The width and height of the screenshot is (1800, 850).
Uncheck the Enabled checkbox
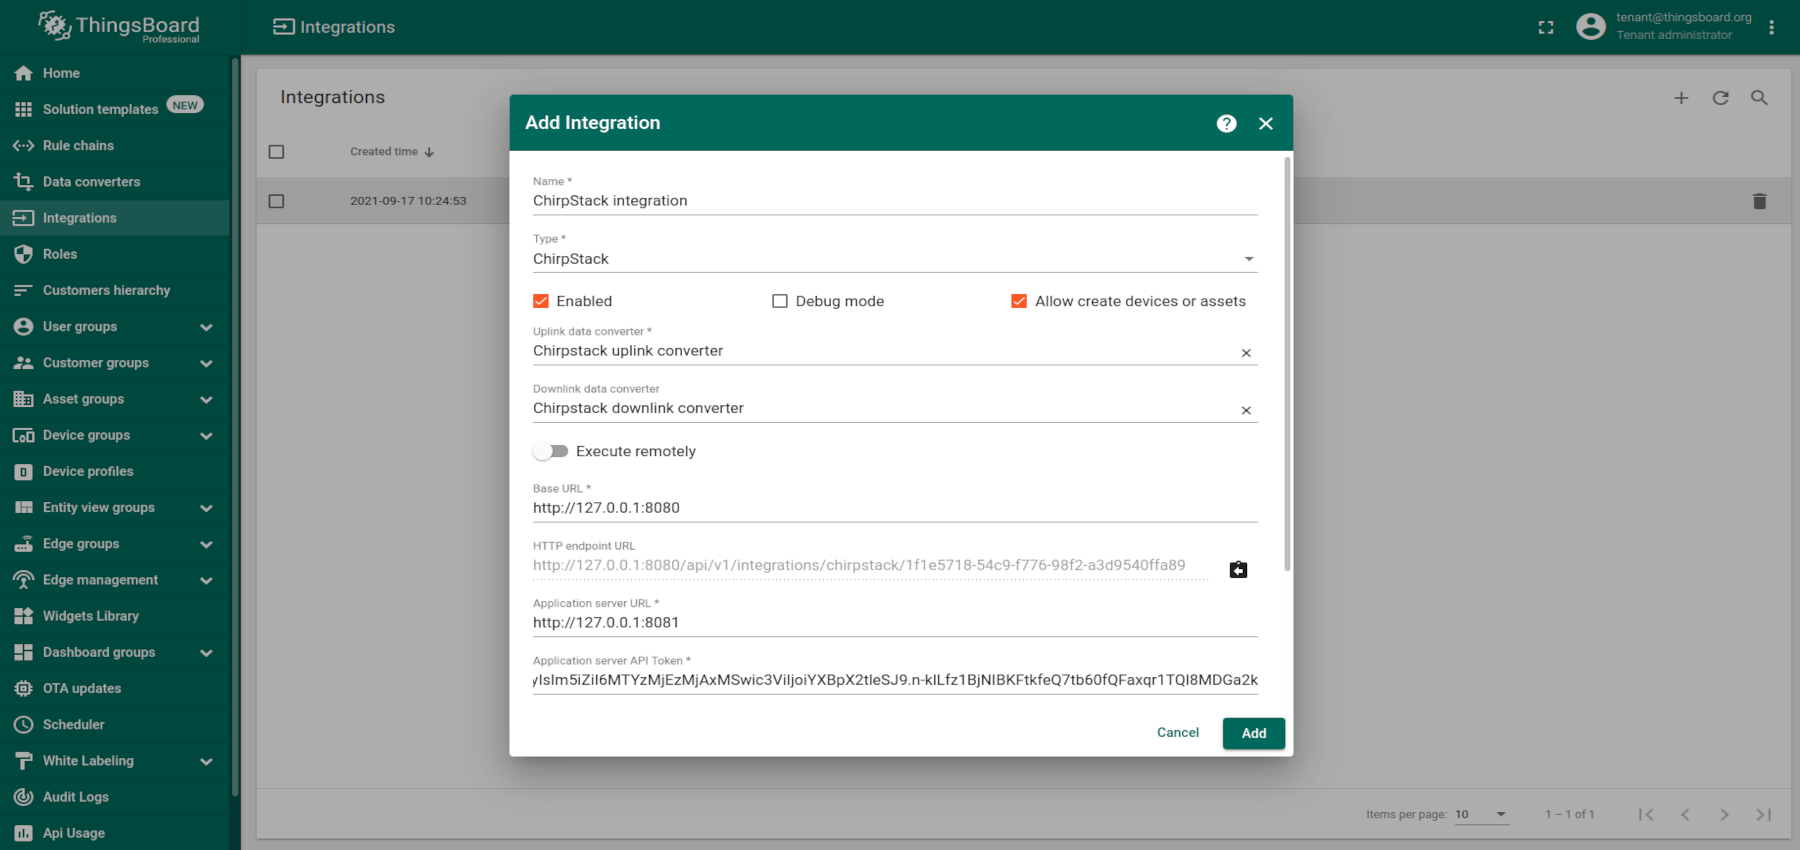[541, 301]
